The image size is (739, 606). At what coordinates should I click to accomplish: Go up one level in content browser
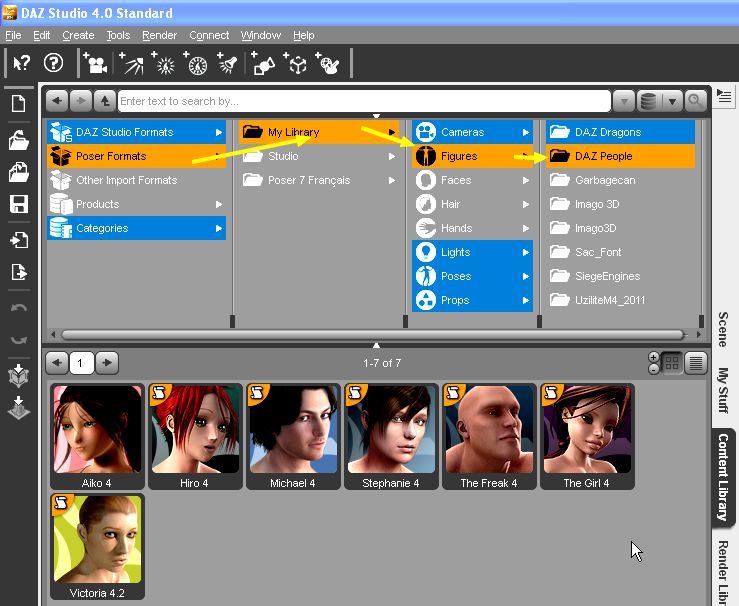105,100
